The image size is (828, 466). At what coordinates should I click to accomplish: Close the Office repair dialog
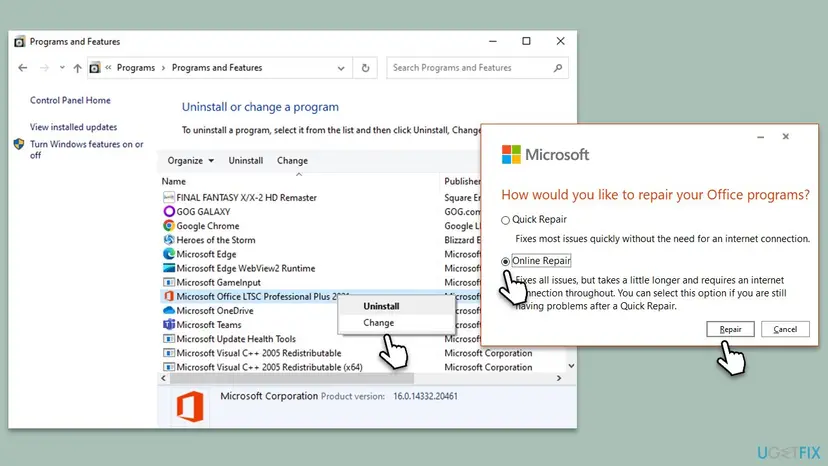coord(786,137)
